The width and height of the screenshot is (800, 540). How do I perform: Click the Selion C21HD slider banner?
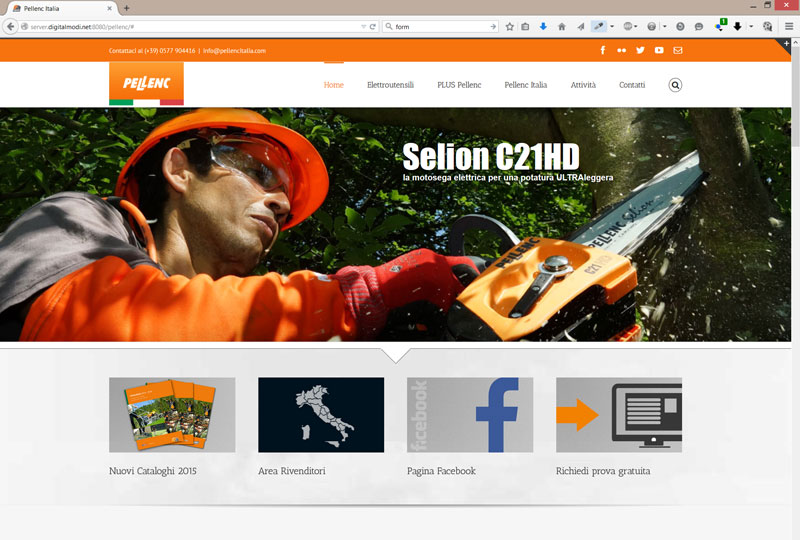[395, 225]
